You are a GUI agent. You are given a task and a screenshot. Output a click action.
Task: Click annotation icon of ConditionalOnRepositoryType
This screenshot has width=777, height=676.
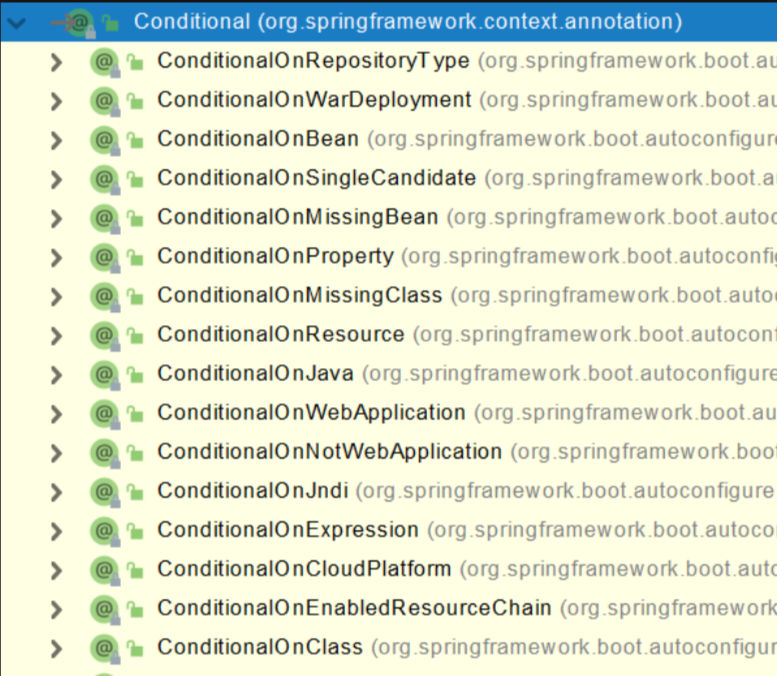[x=105, y=62]
